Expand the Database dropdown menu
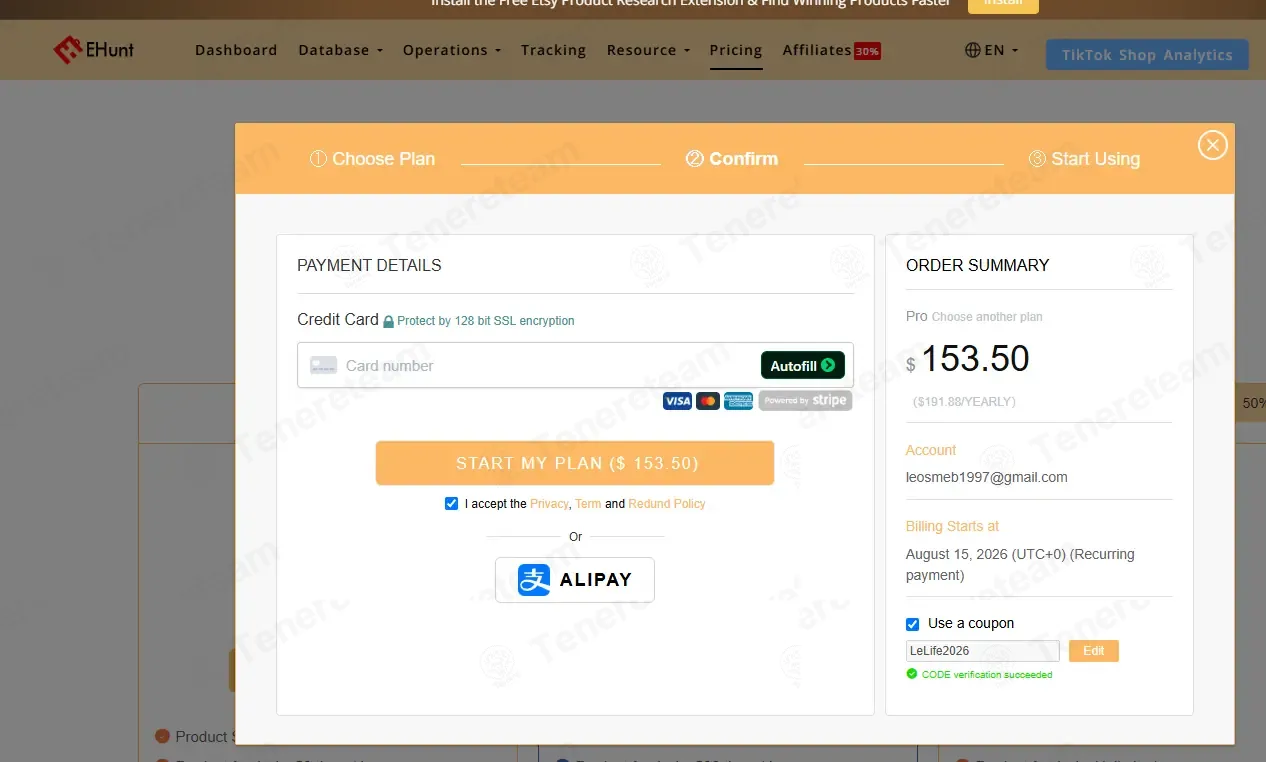The width and height of the screenshot is (1266, 762). point(341,50)
